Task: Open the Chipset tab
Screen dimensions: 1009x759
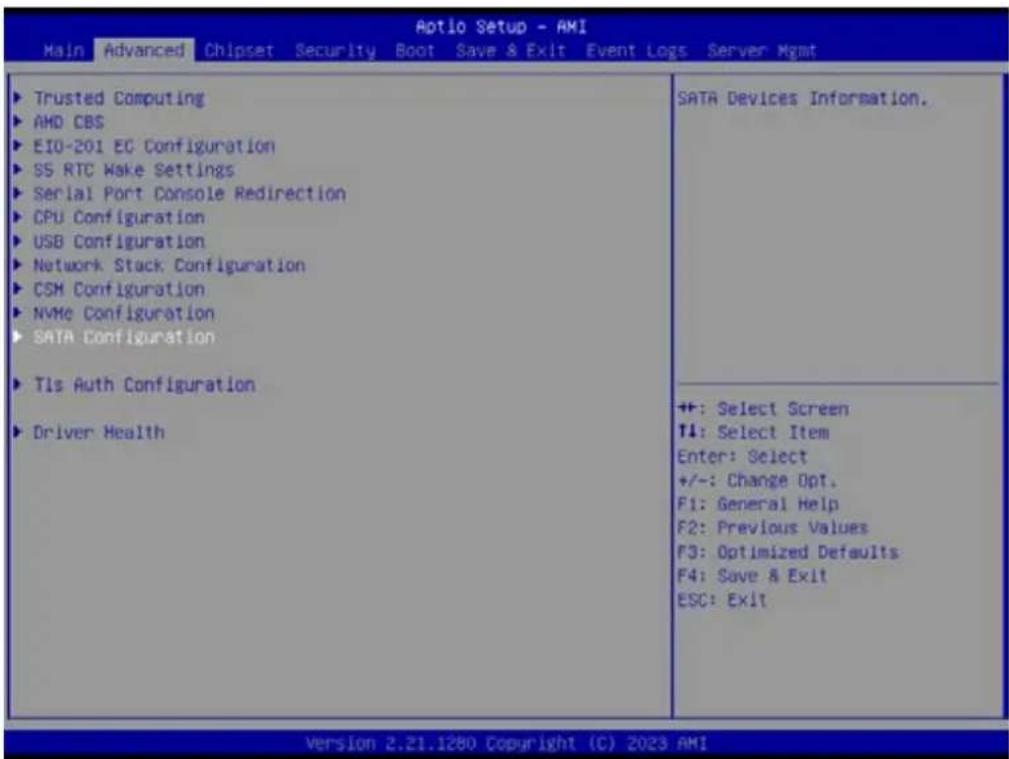Action: (239, 51)
